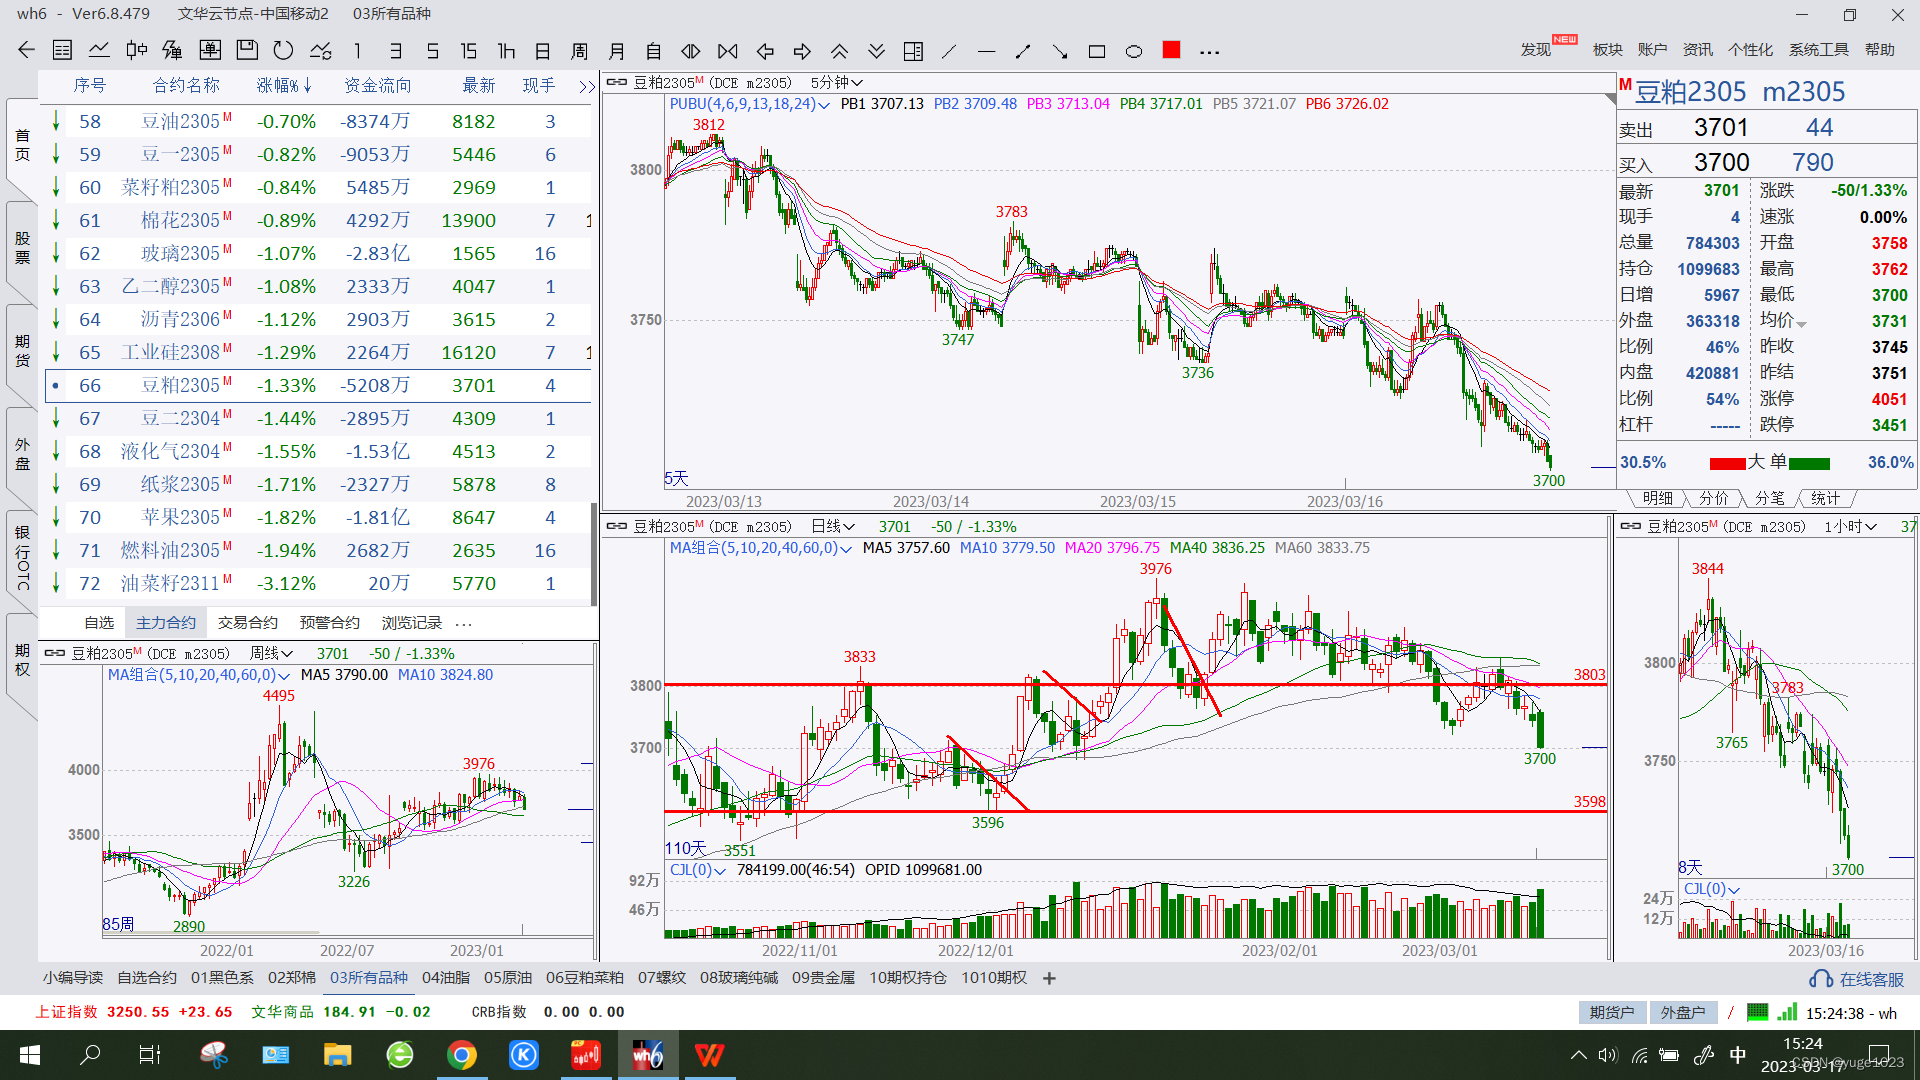Open more drawing tools ellipsis
The width and height of the screenshot is (1920, 1080).
tap(1209, 51)
